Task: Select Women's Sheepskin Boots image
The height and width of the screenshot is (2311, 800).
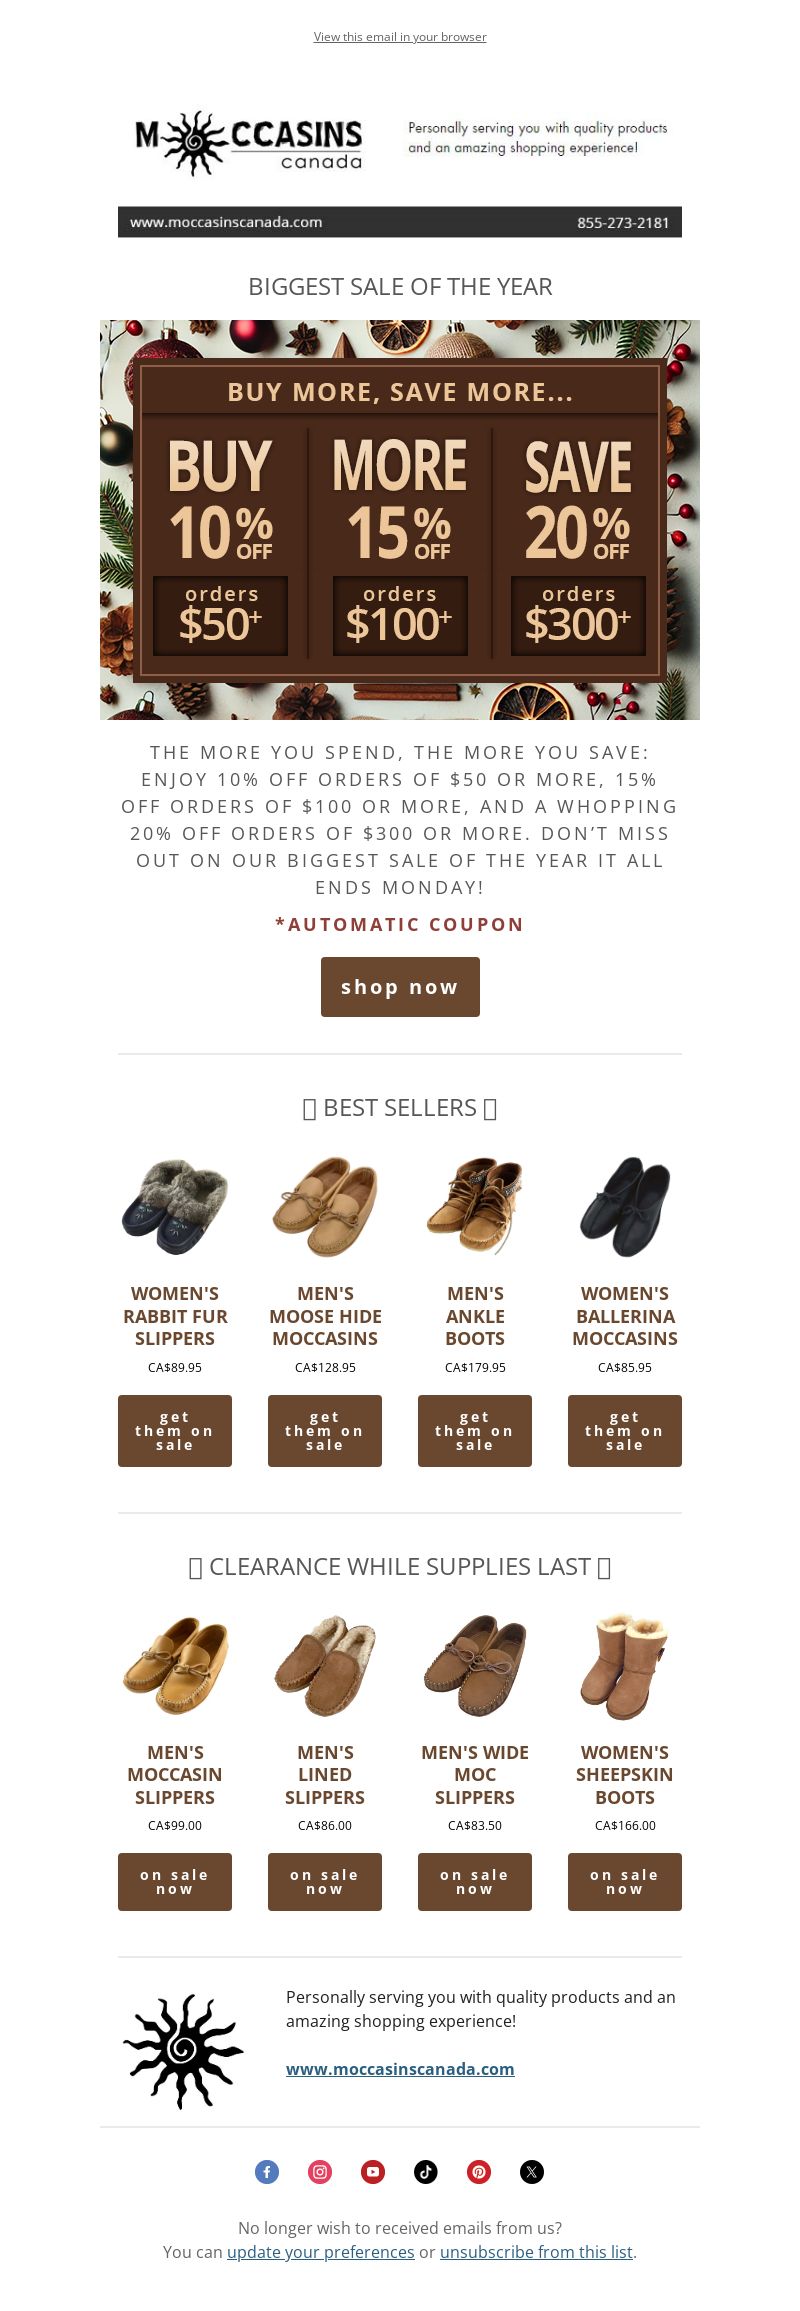Action: (625, 1666)
